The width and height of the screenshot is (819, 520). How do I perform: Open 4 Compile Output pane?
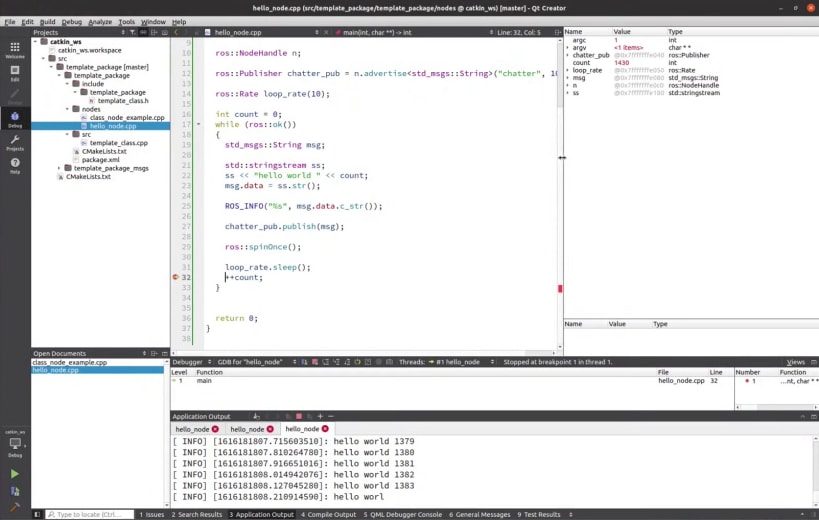[329, 515]
